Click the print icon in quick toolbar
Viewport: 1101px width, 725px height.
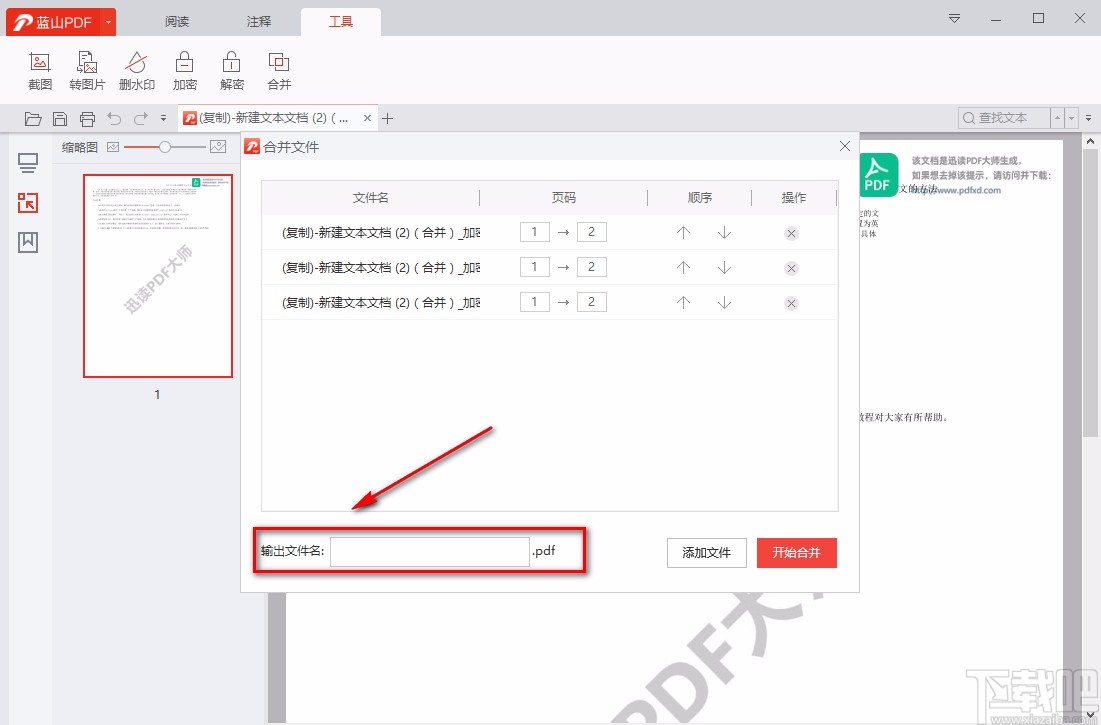coord(87,119)
